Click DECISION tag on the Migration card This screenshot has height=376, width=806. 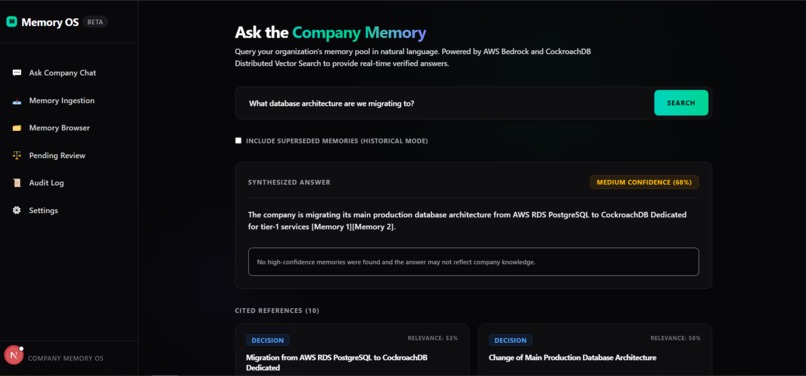pos(268,340)
